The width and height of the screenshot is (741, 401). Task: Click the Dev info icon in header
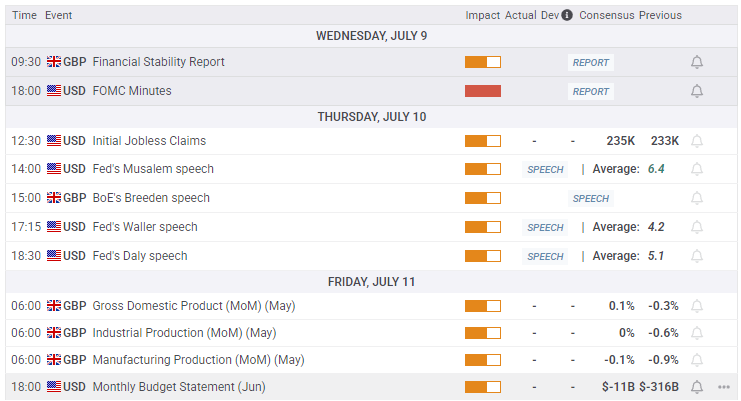pyautogui.click(x=567, y=15)
